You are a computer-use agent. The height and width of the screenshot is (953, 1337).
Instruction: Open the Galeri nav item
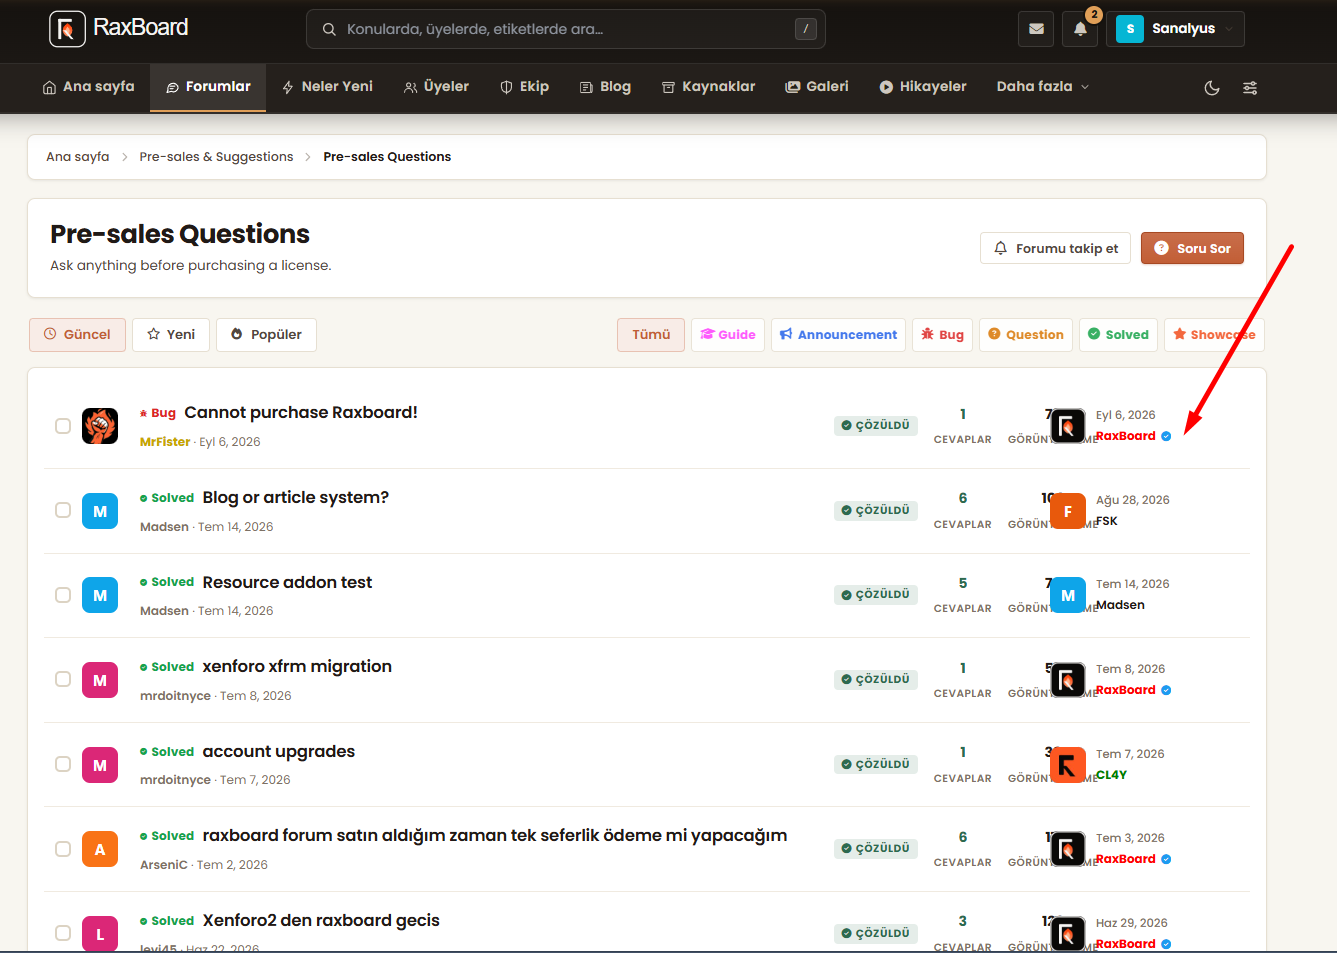coord(817,87)
